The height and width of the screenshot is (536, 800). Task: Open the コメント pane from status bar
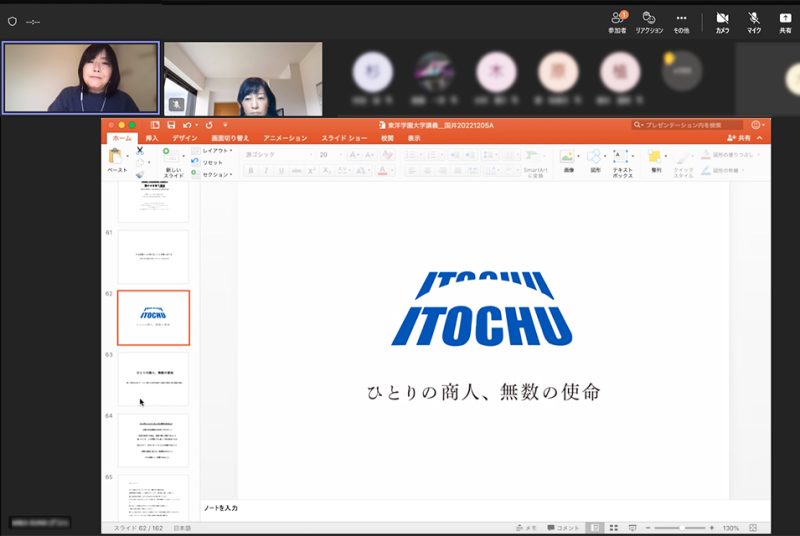pos(563,528)
